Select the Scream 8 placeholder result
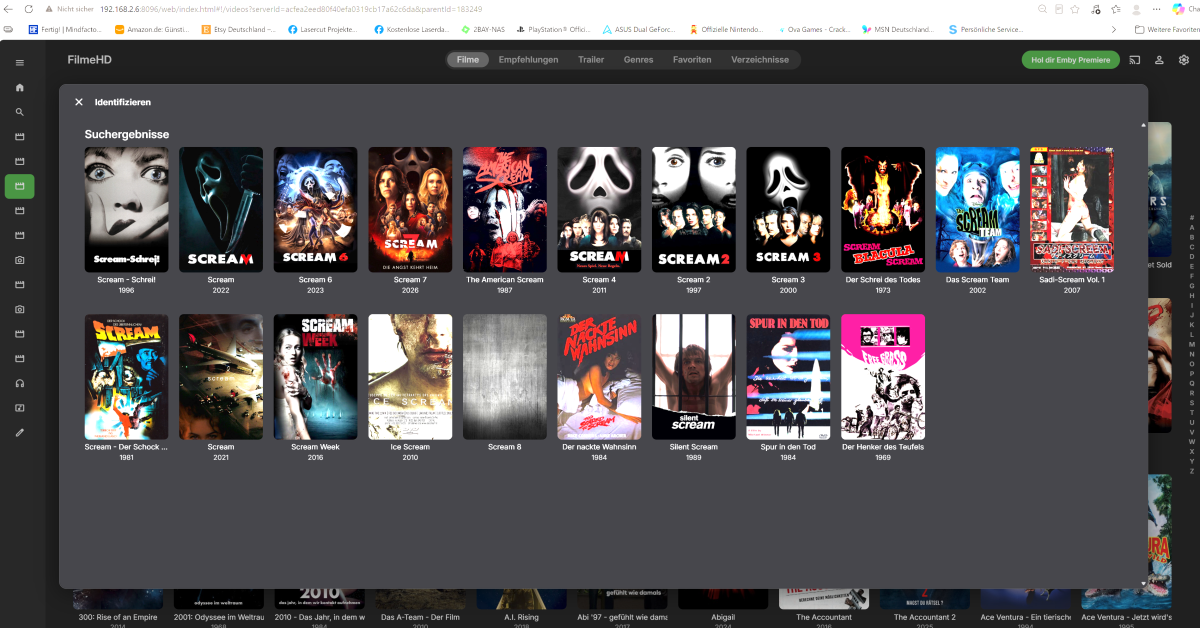 (505, 377)
